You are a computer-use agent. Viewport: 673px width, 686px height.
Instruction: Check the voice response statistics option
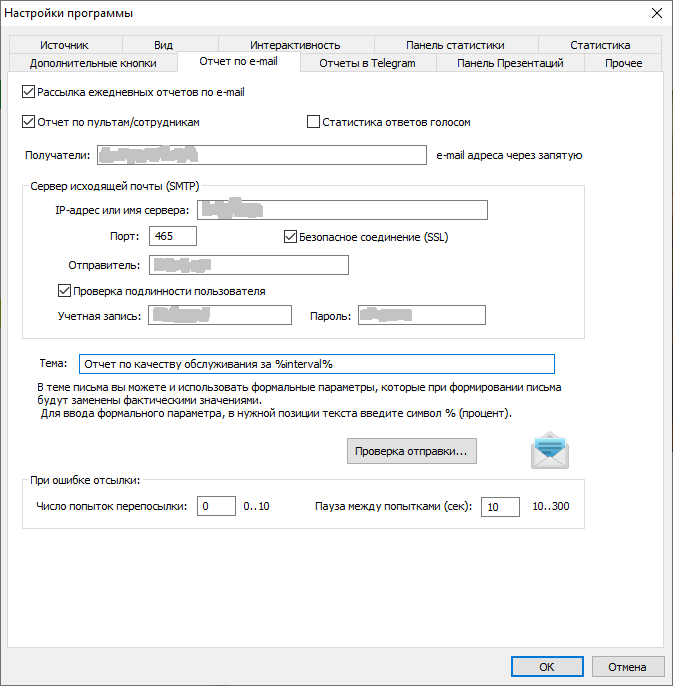click(x=314, y=122)
